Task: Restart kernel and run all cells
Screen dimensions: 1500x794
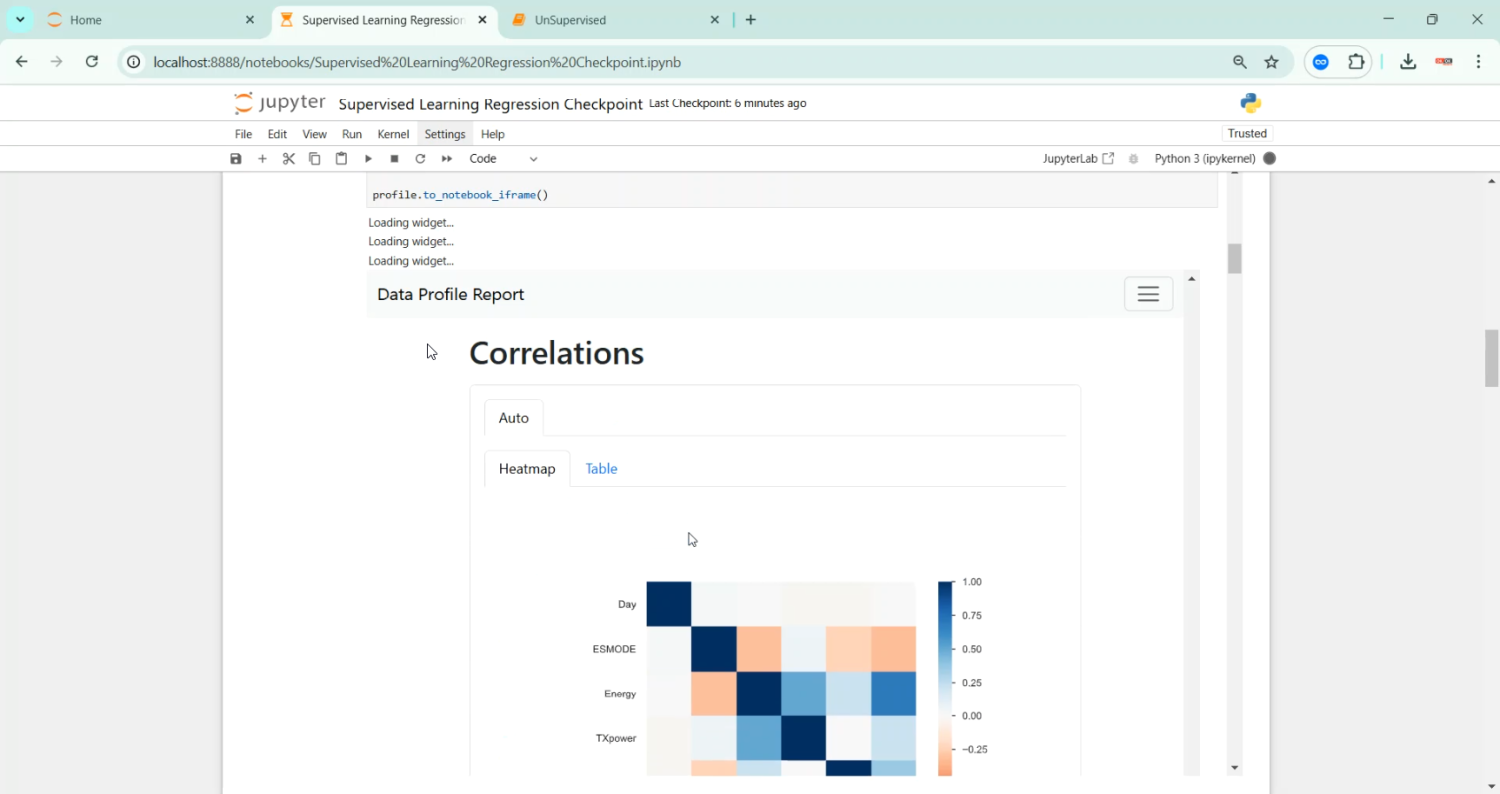Action: pyautogui.click(x=446, y=158)
